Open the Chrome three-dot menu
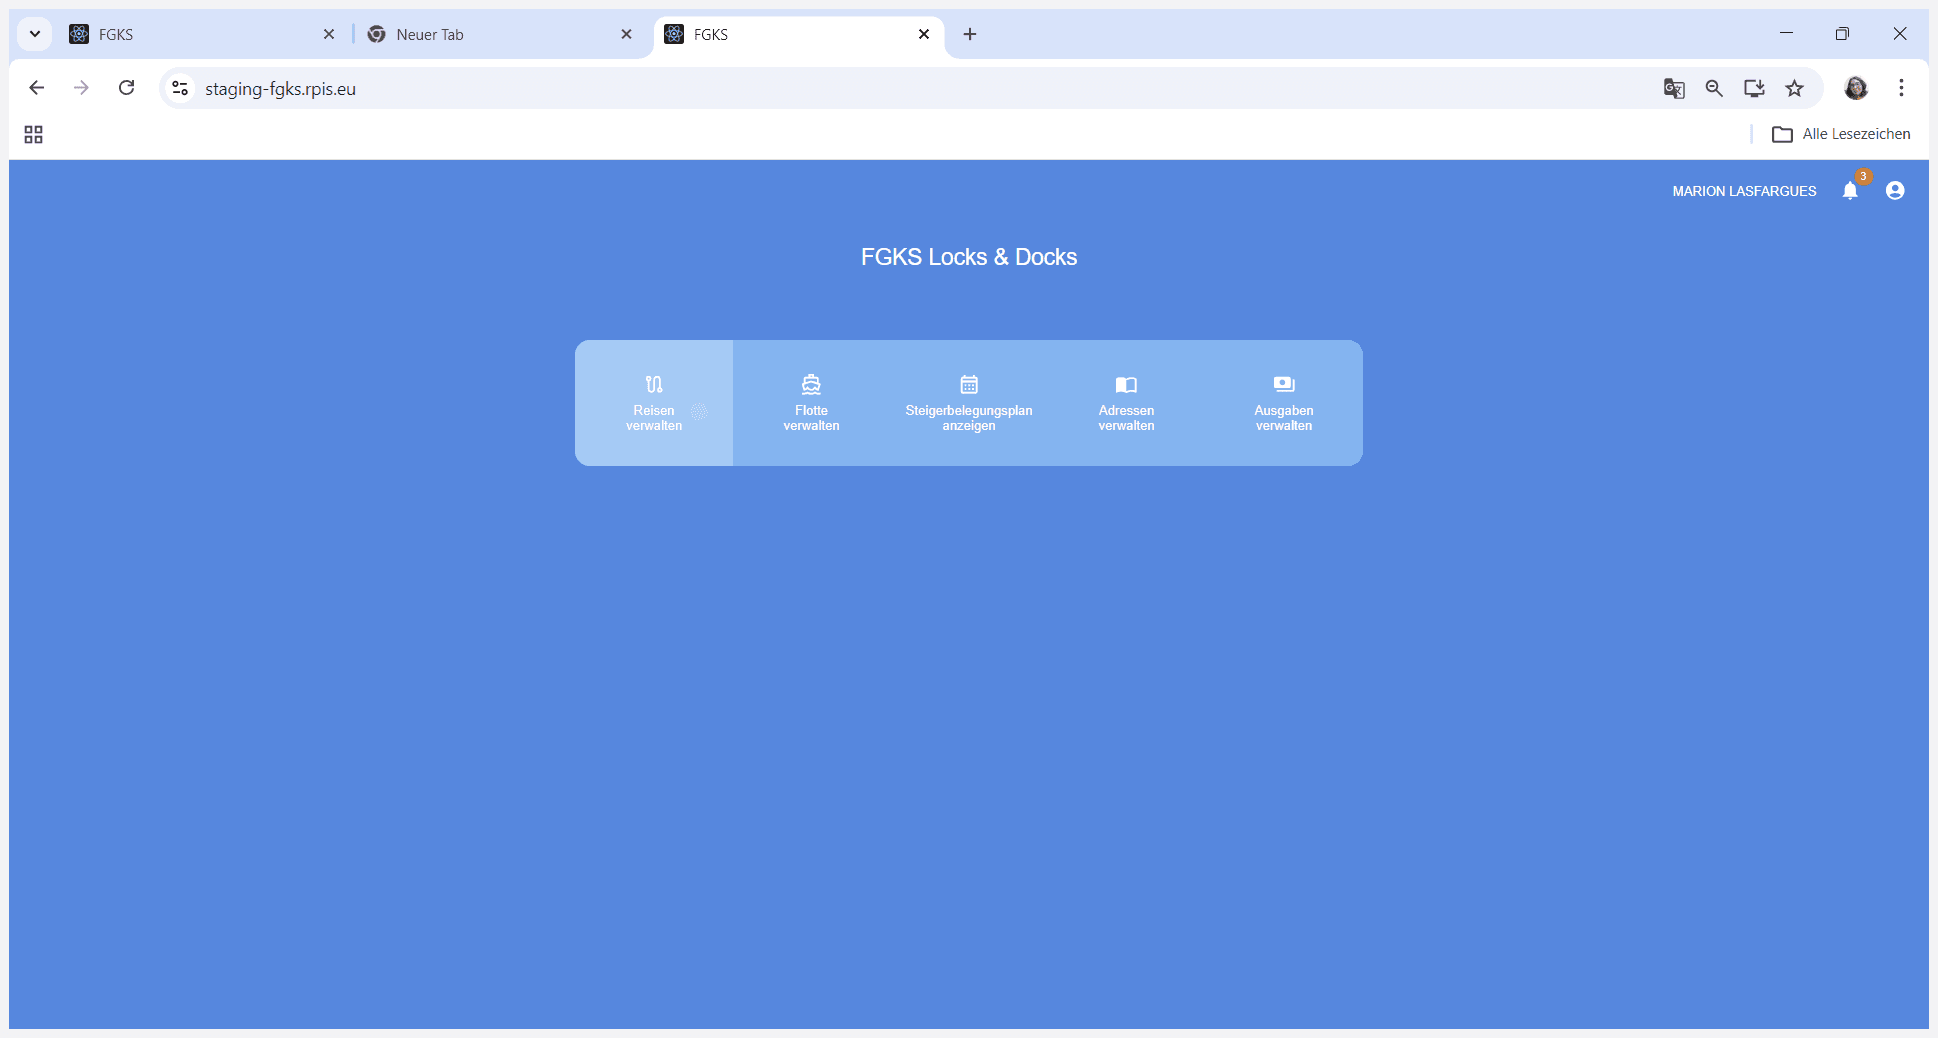The height and width of the screenshot is (1038, 1938). pos(1901,88)
